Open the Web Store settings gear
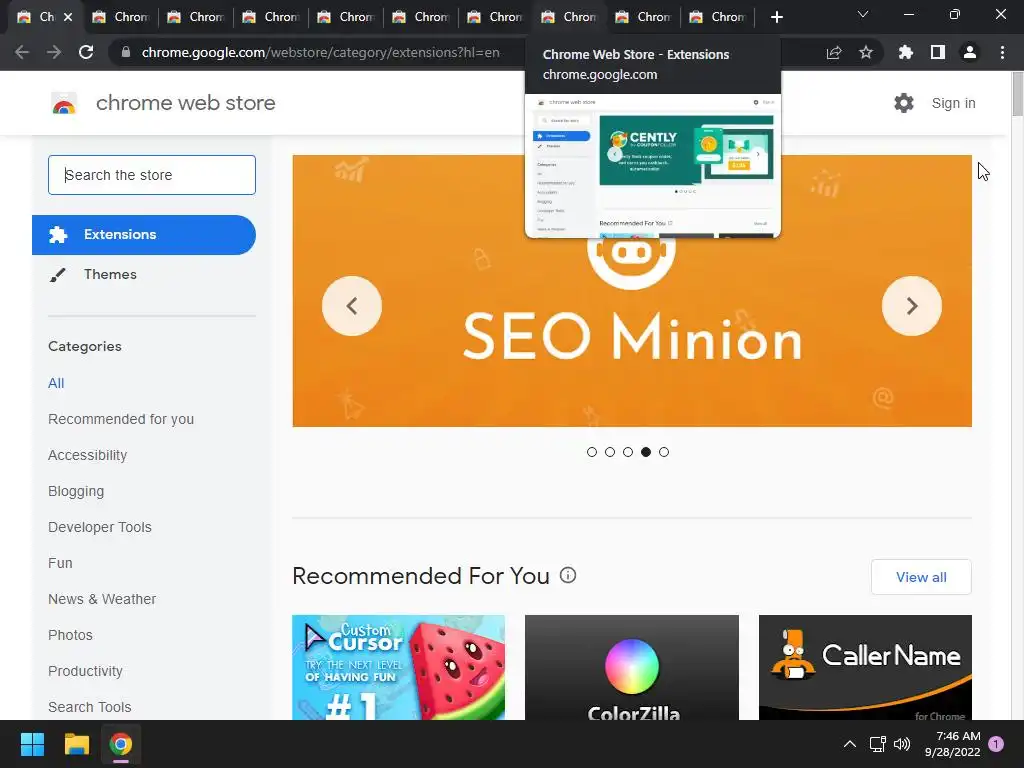1024x768 pixels. click(x=903, y=103)
